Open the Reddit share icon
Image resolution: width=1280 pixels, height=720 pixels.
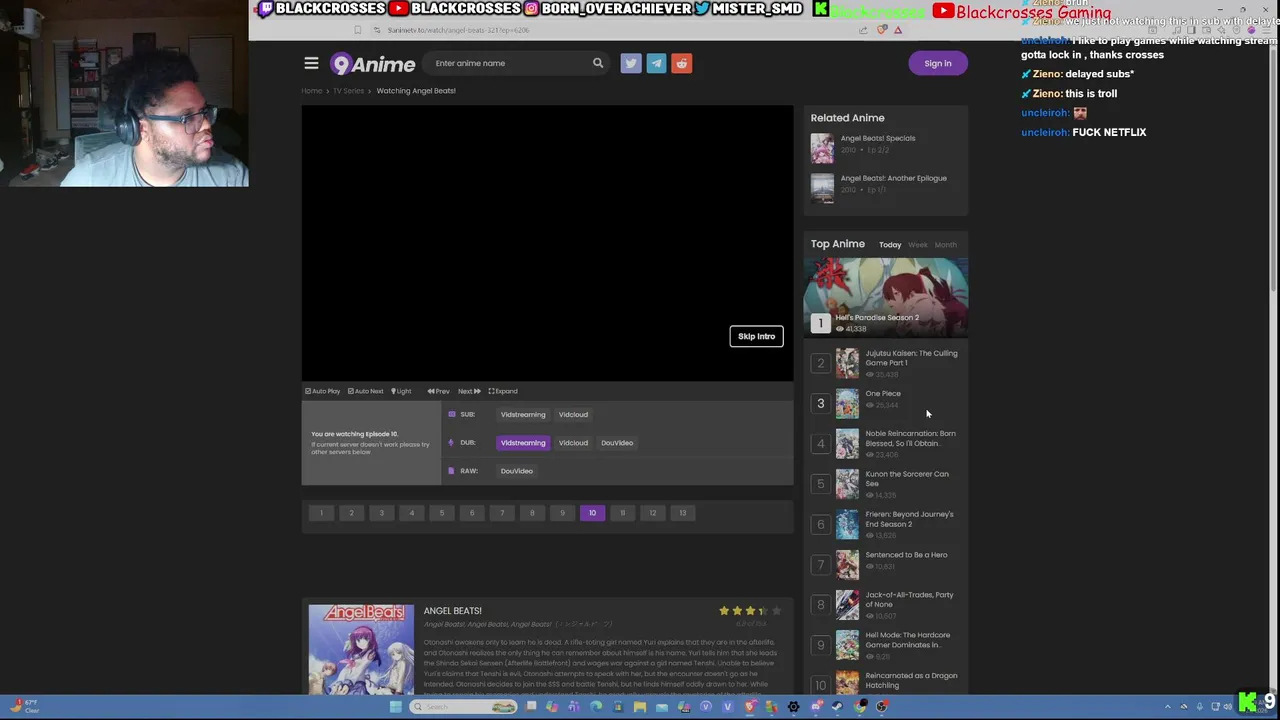point(681,63)
